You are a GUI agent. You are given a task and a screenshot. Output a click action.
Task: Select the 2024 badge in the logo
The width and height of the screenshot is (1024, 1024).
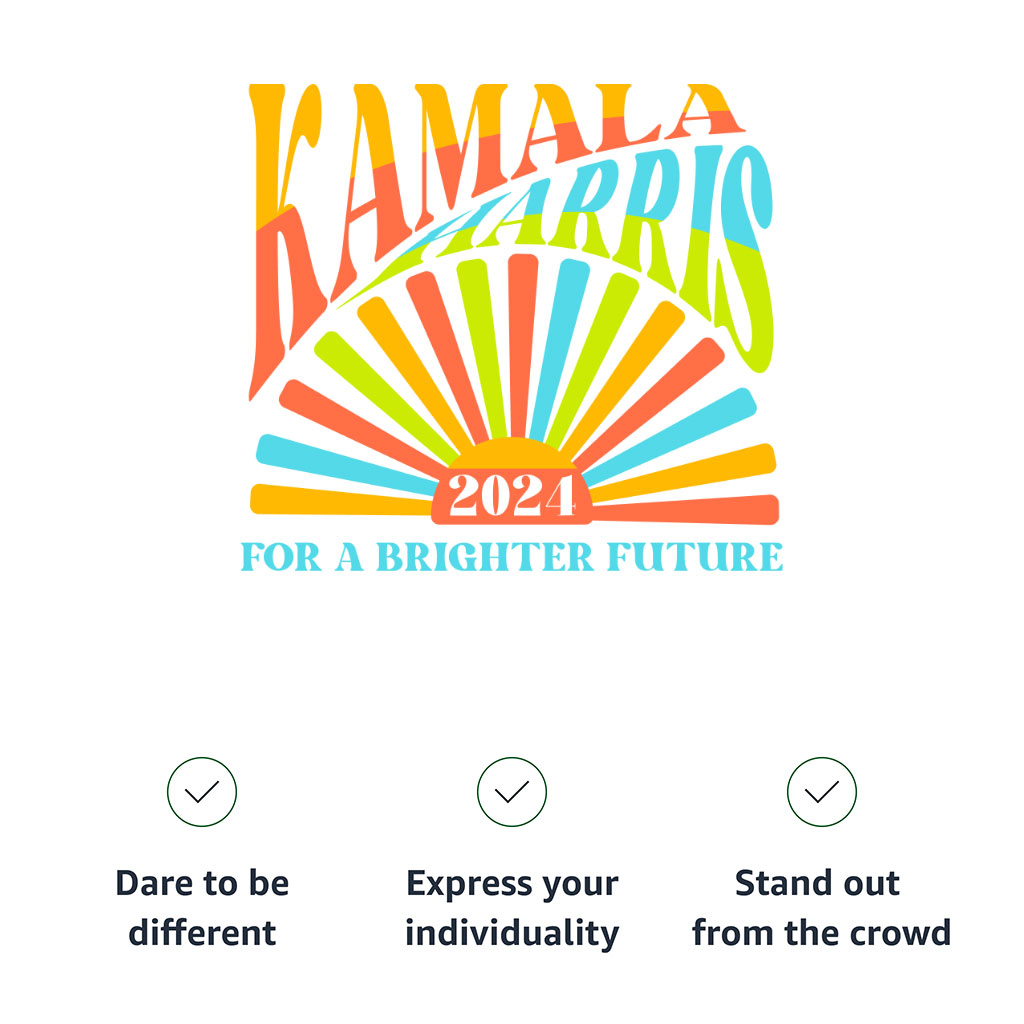click(511, 496)
